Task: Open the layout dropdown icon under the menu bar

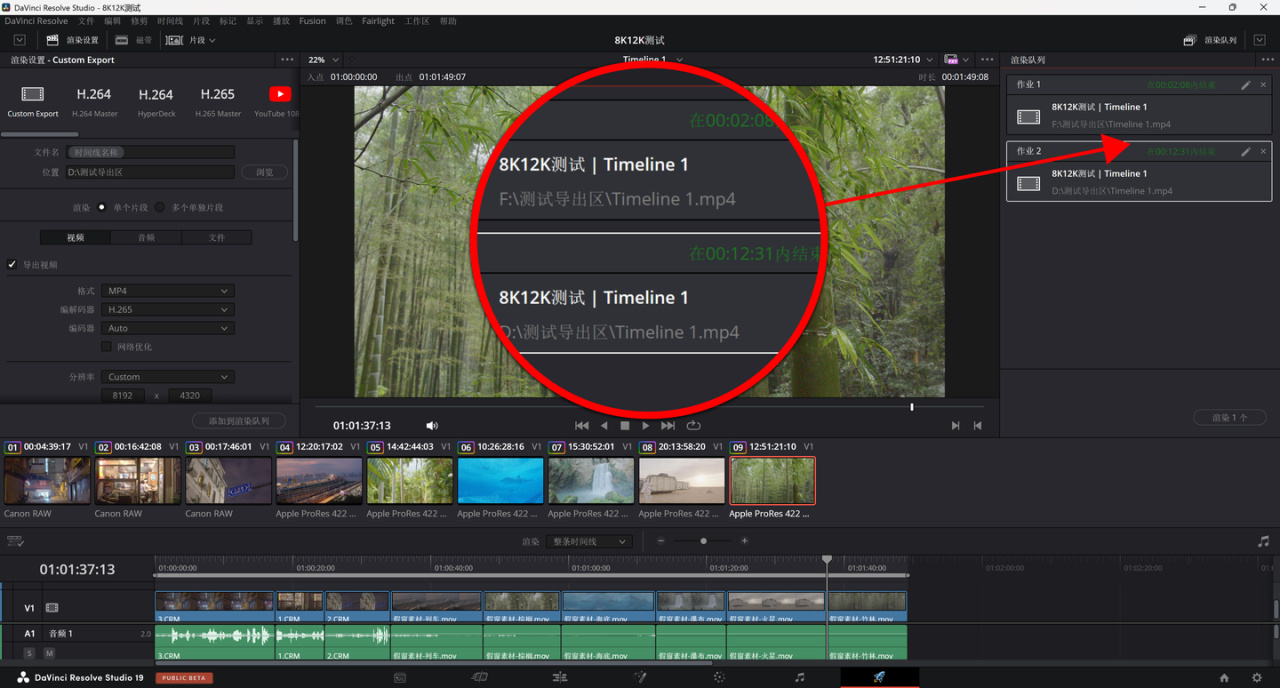Action: tap(19, 40)
